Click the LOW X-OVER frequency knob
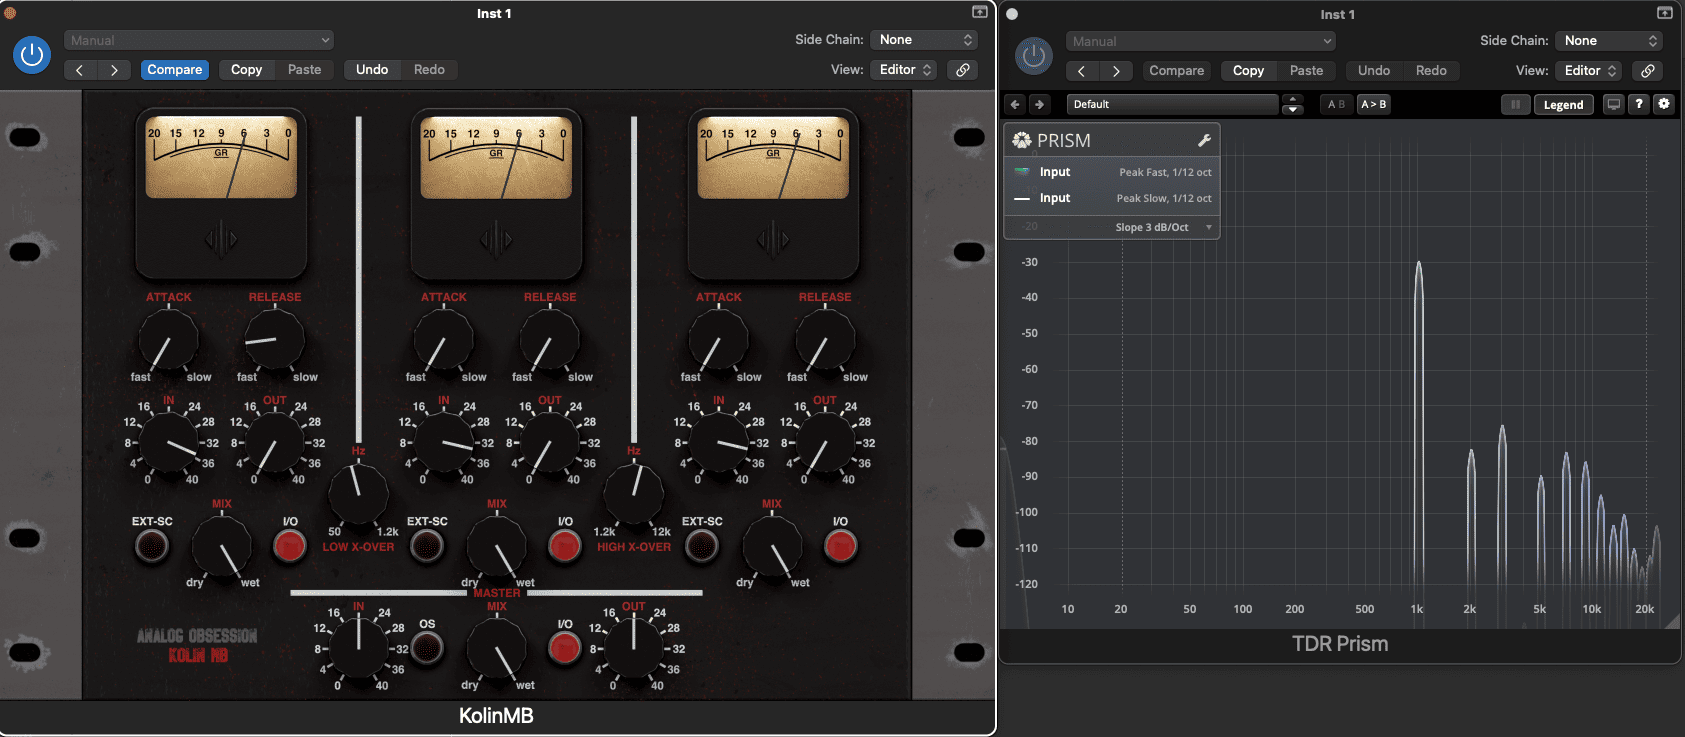The height and width of the screenshot is (737, 1685). pyautogui.click(x=358, y=494)
